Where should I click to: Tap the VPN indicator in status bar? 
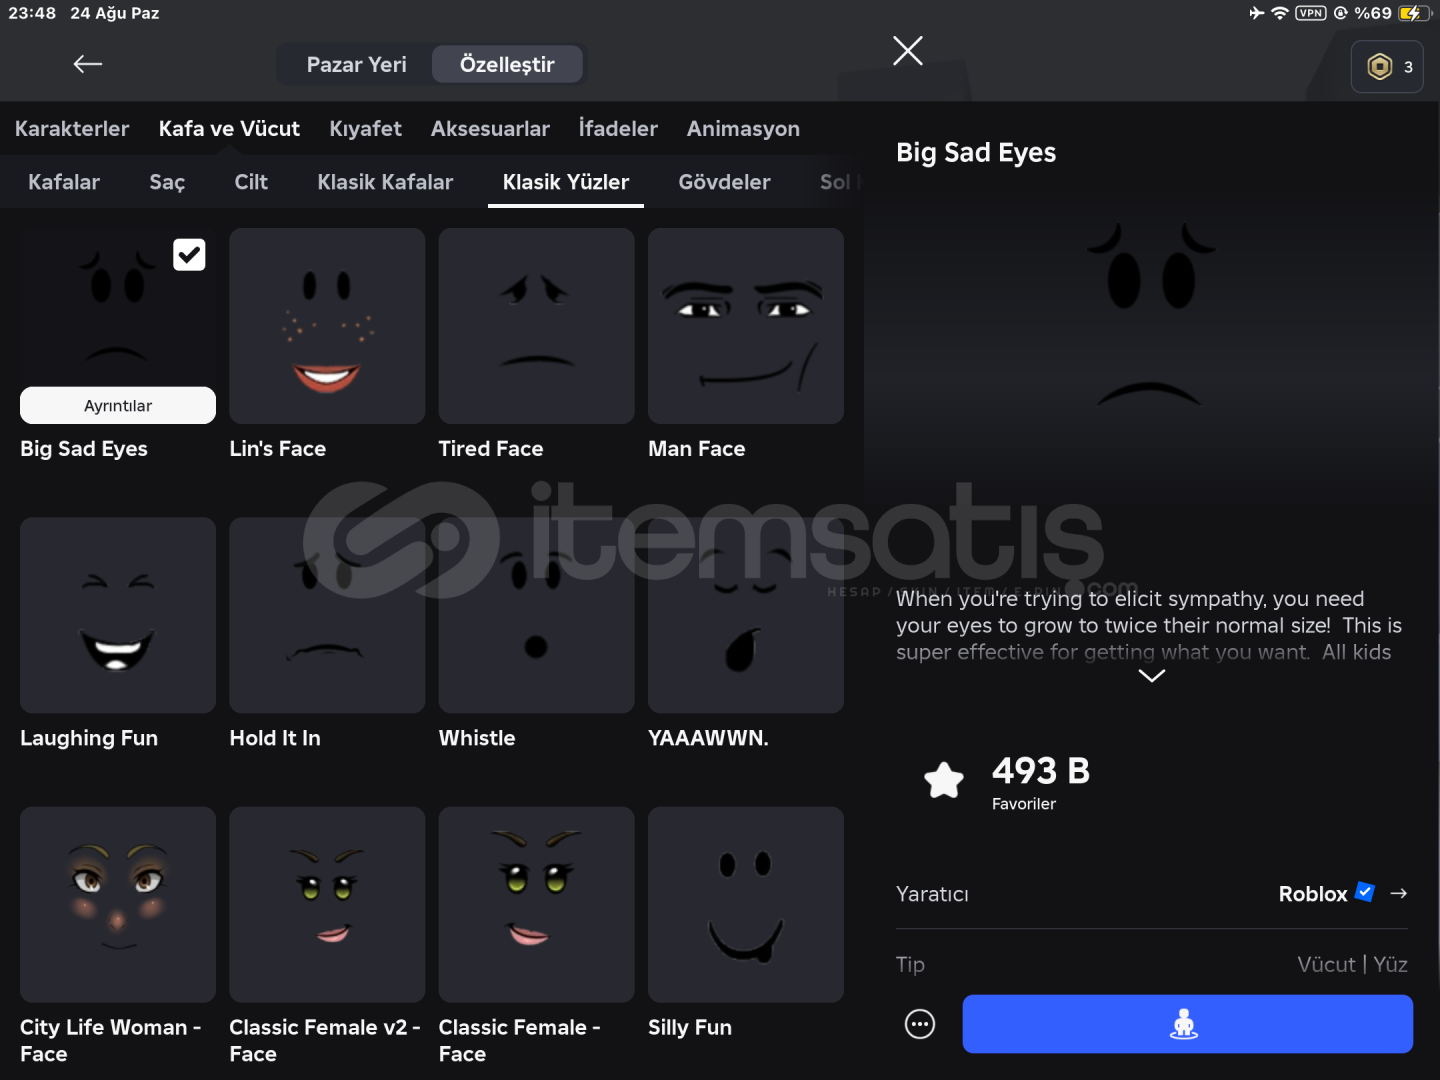(1310, 13)
